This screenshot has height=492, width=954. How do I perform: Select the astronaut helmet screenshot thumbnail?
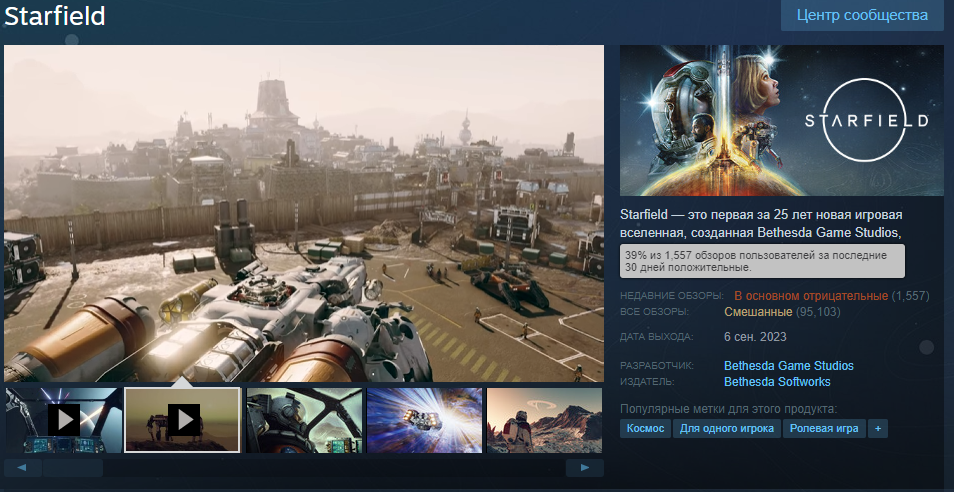tap(304, 420)
